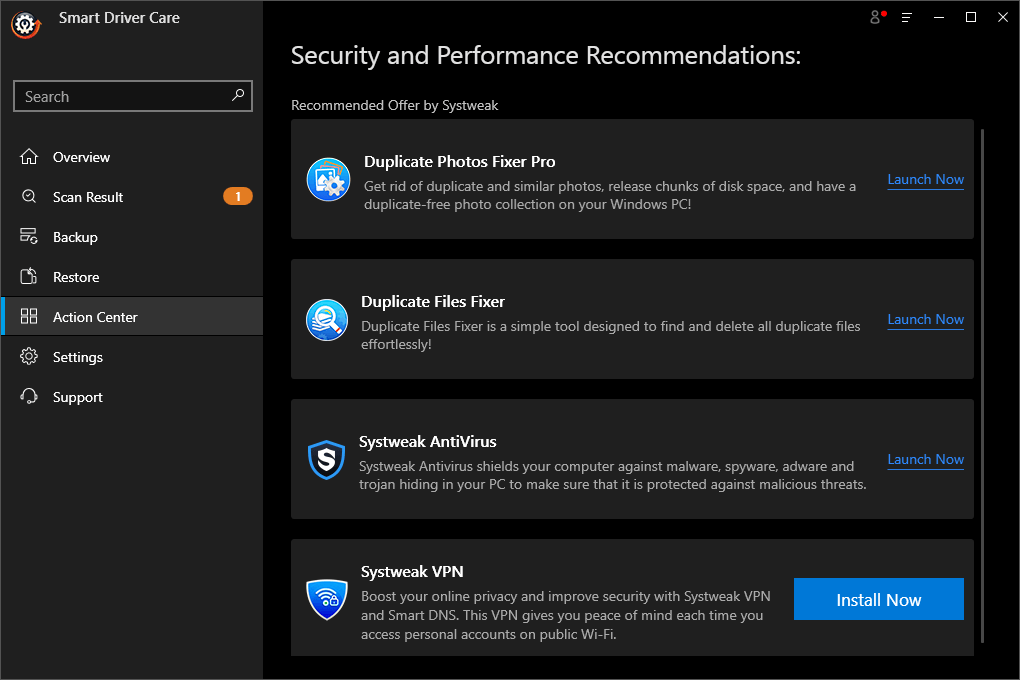Image resolution: width=1020 pixels, height=680 pixels.
Task: Click the 'Security and Performance Recommendations:' heading
Action: [x=546, y=55]
